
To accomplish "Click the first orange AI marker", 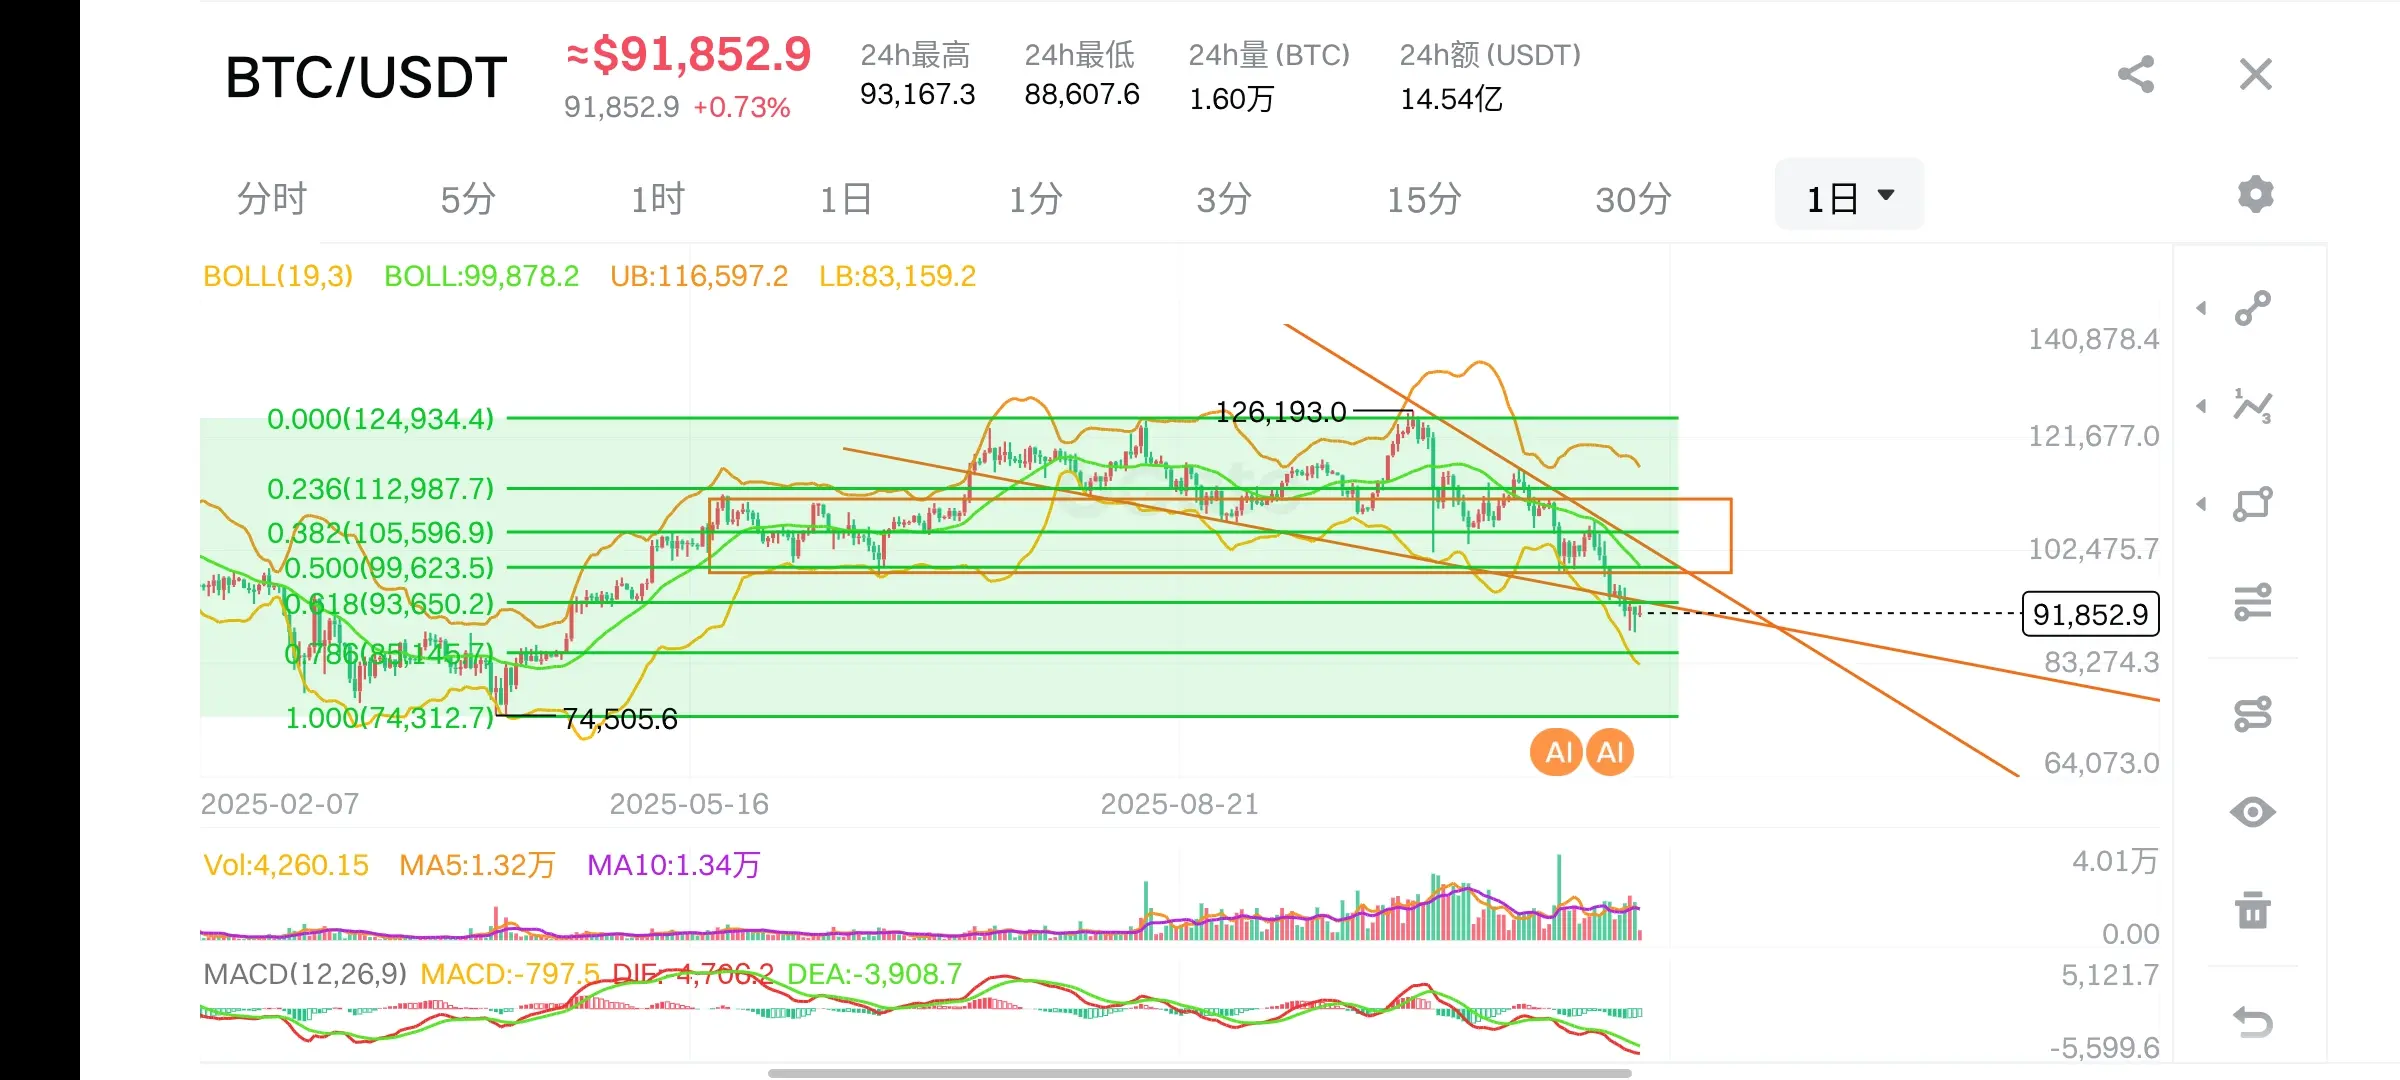I will click(x=1557, y=753).
